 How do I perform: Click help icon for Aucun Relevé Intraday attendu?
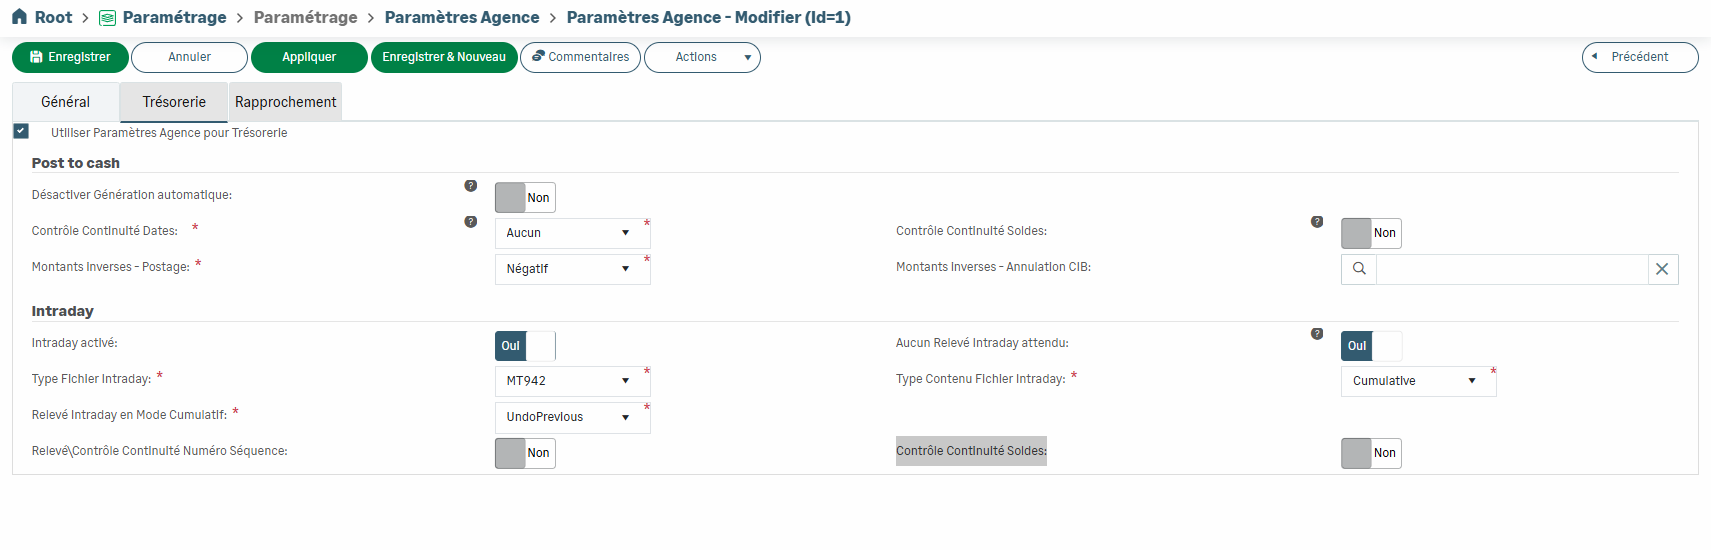pyautogui.click(x=1317, y=334)
